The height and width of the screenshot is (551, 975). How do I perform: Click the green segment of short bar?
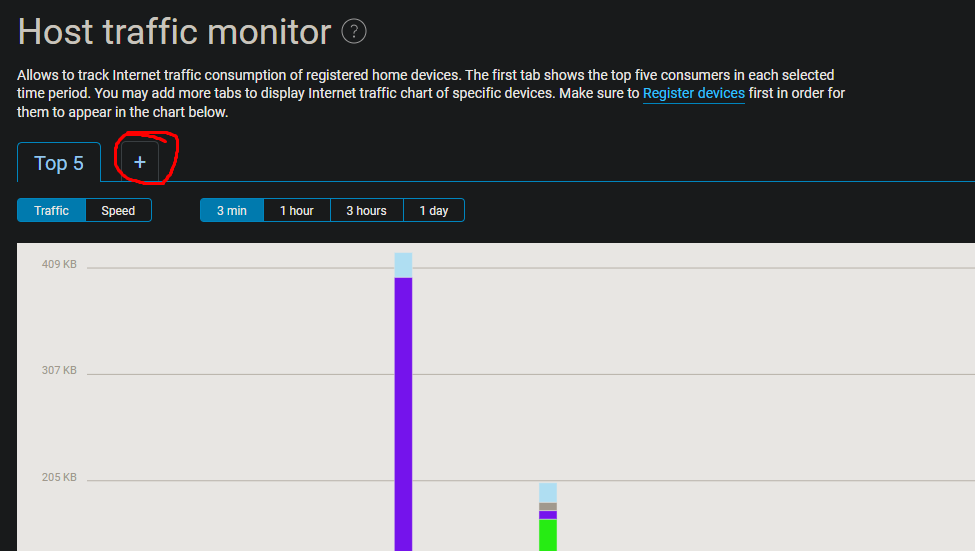point(548,535)
